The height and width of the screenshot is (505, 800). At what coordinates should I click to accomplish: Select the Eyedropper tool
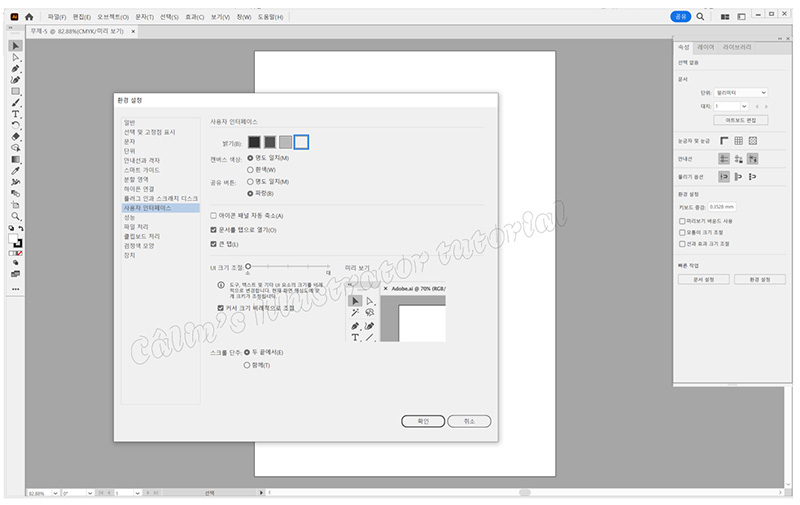pos(15,170)
